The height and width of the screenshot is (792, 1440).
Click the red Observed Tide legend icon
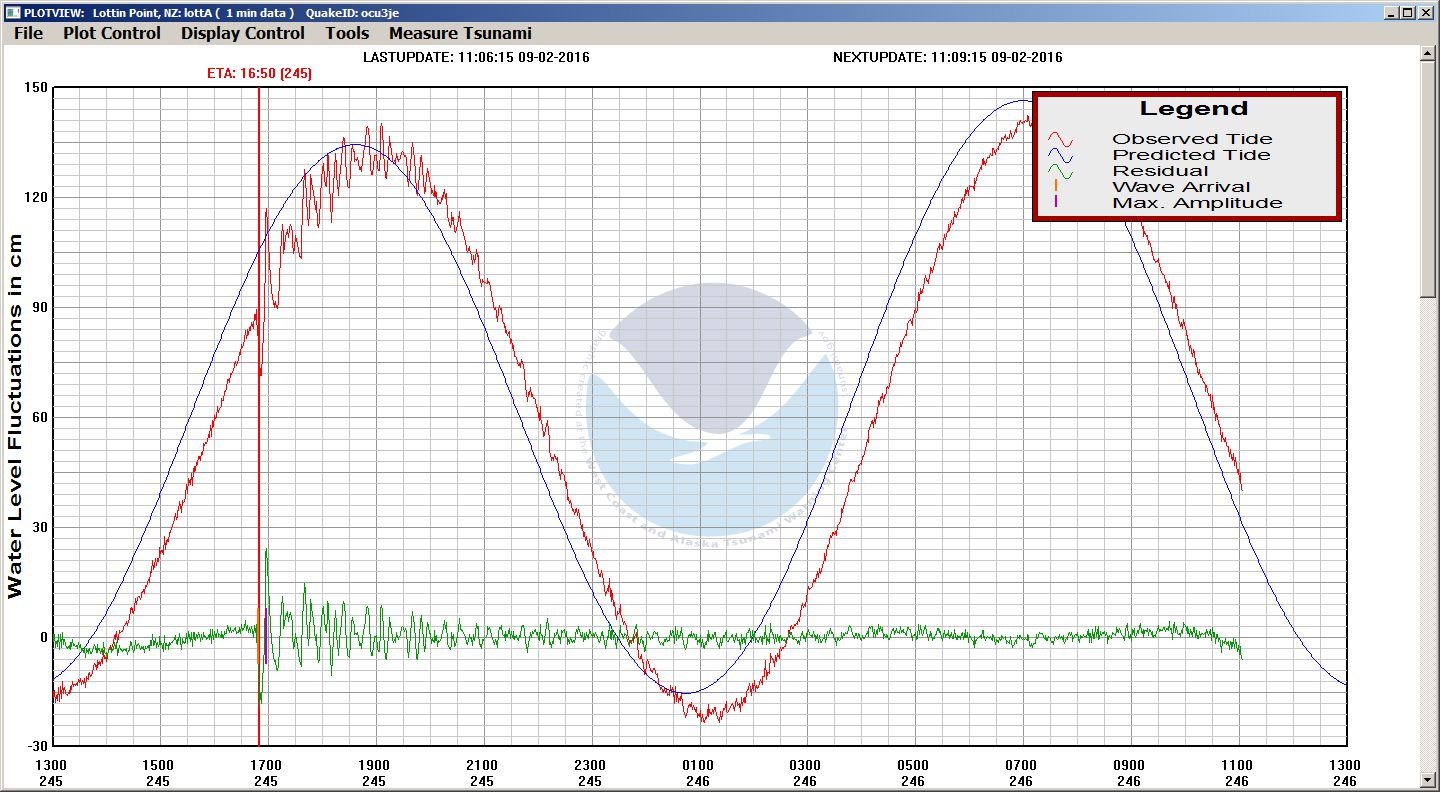coord(1060,140)
